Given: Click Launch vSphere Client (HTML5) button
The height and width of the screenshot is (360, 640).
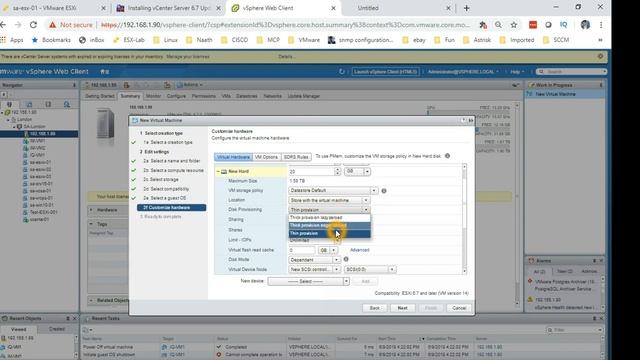Looking at the screenshot, I should coord(385,72).
